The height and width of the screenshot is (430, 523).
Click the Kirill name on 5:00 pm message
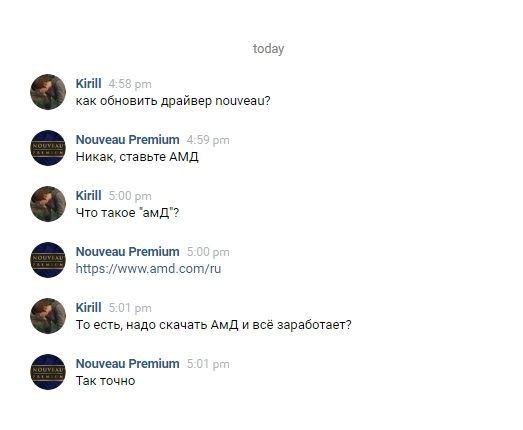88,195
